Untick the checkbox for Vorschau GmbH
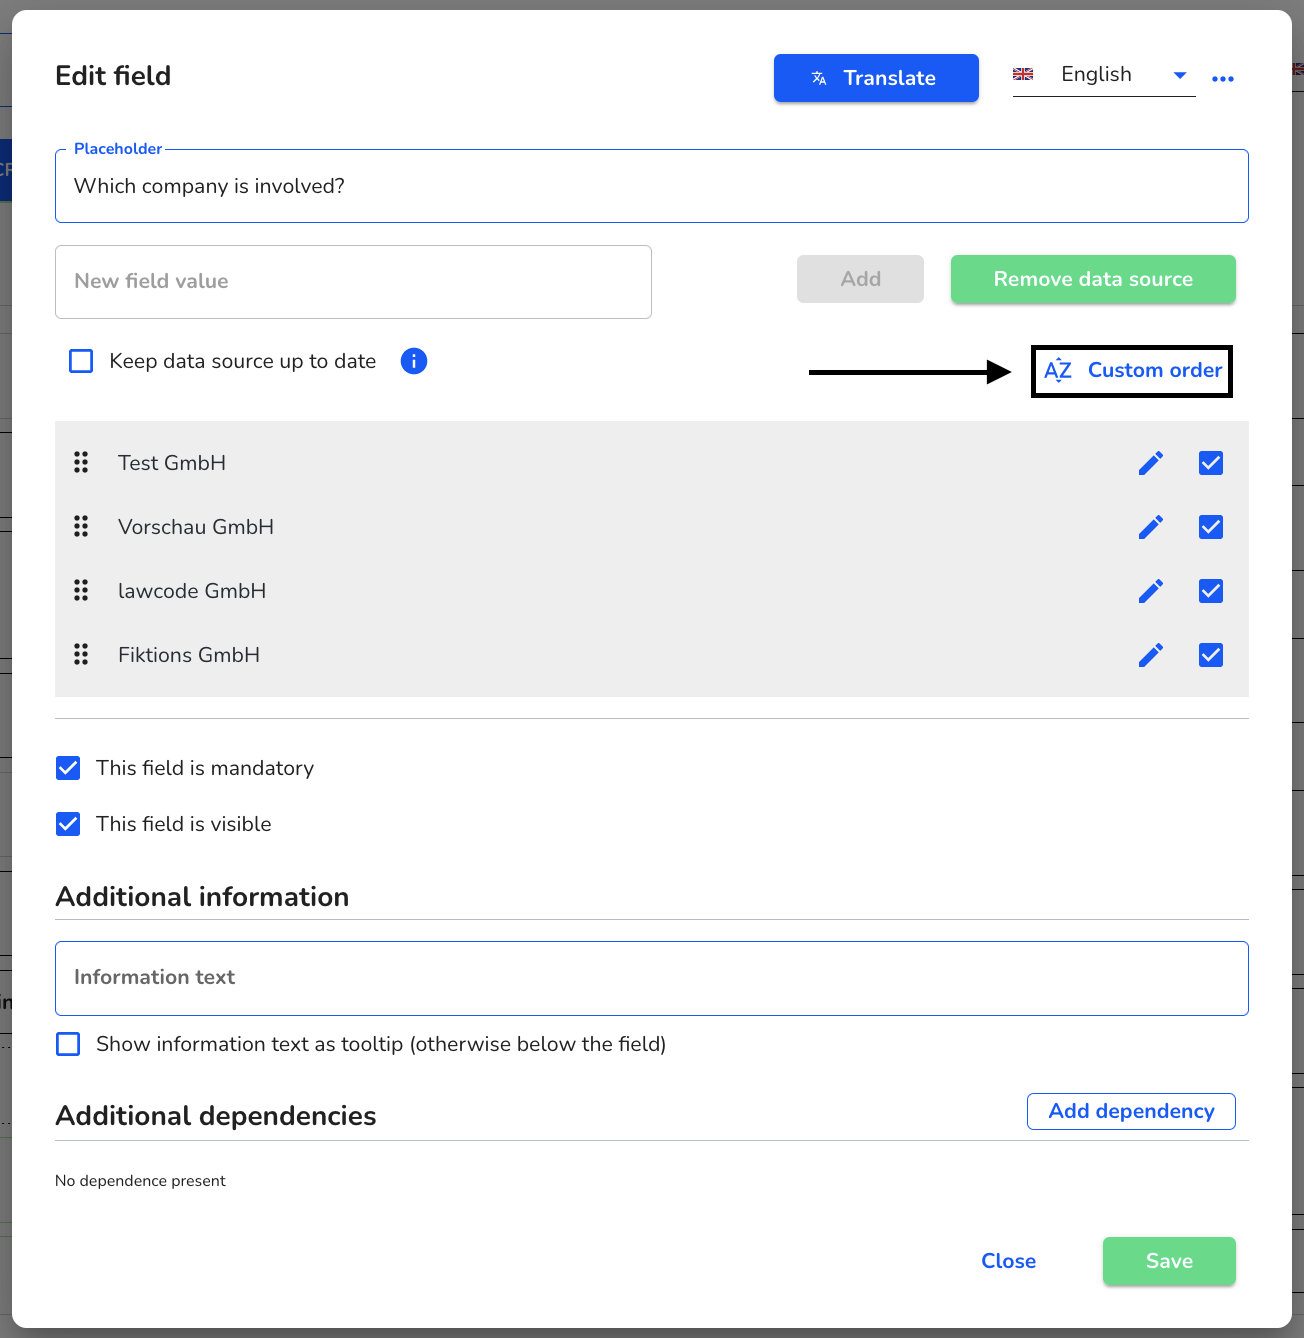Image resolution: width=1304 pixels, height=1338 pixels. [1211, 527]
